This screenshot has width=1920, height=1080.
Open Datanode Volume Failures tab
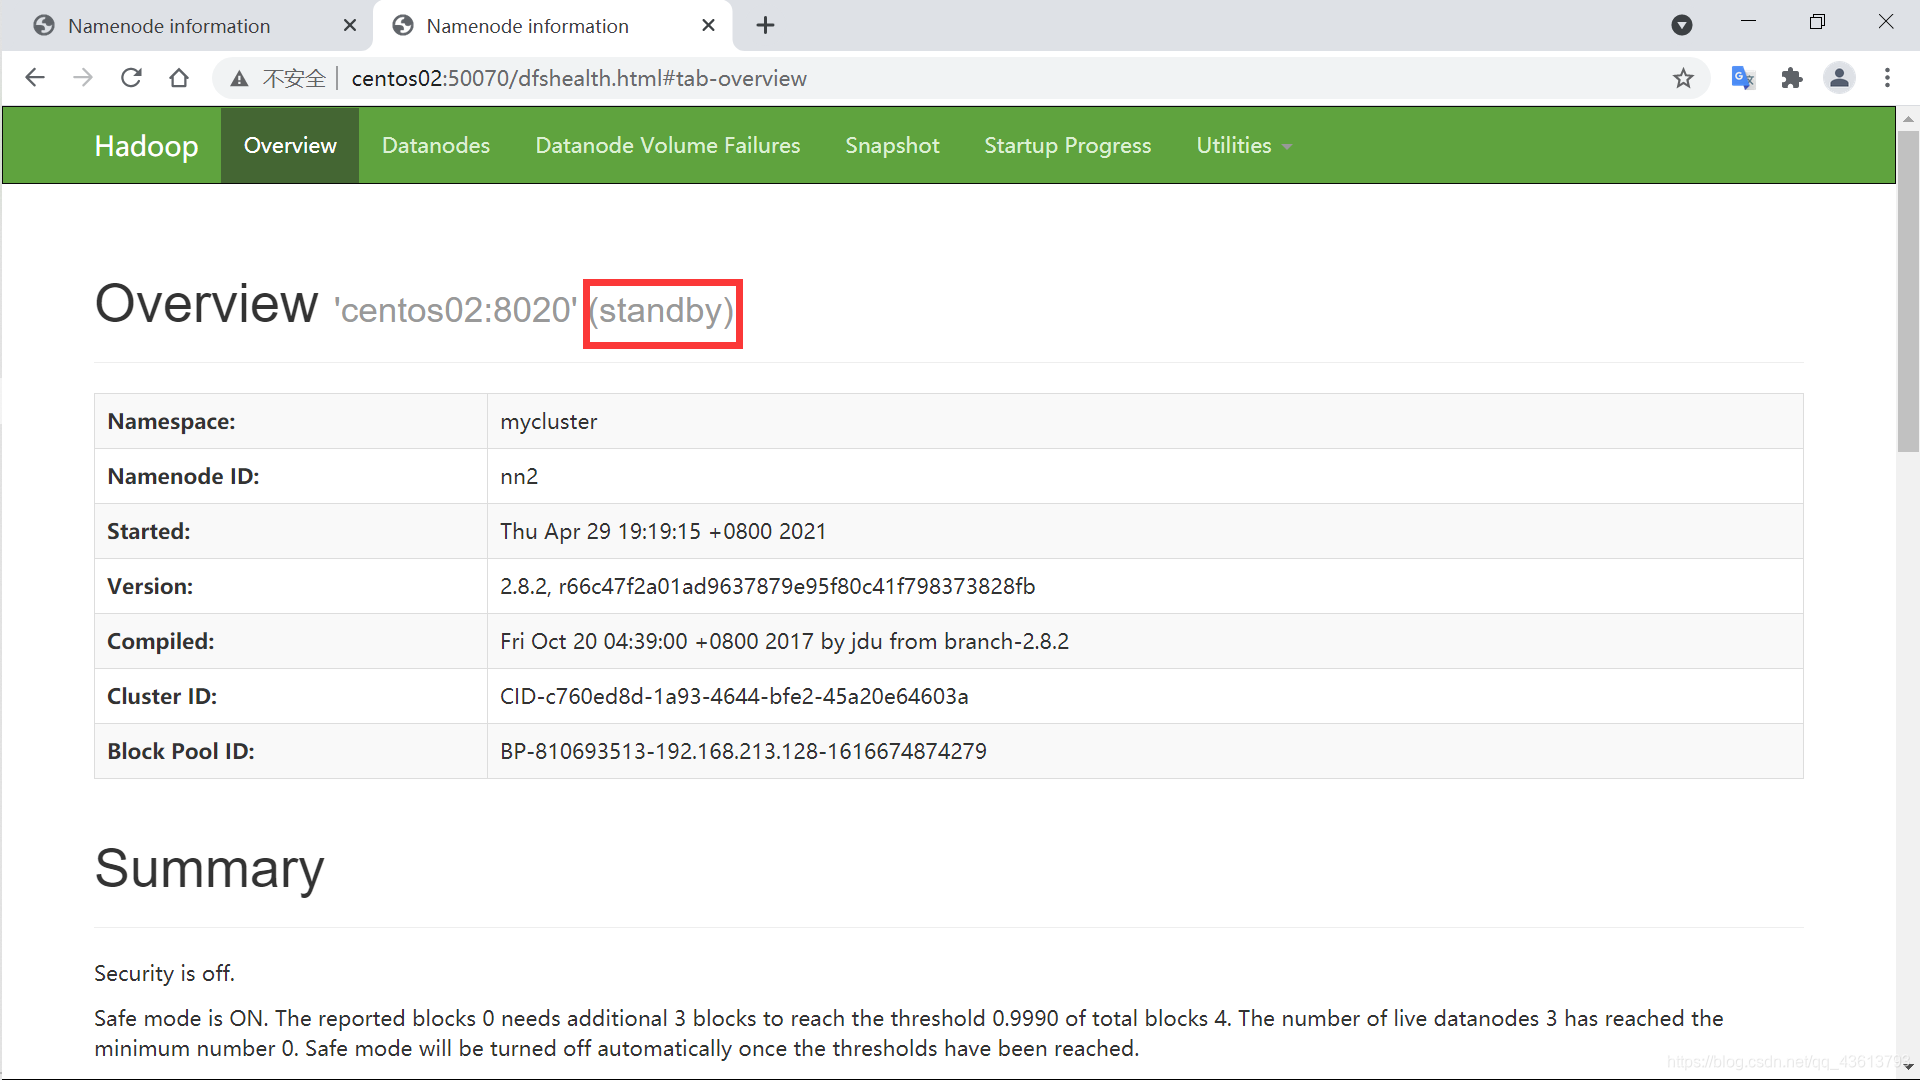pos(667,145)
